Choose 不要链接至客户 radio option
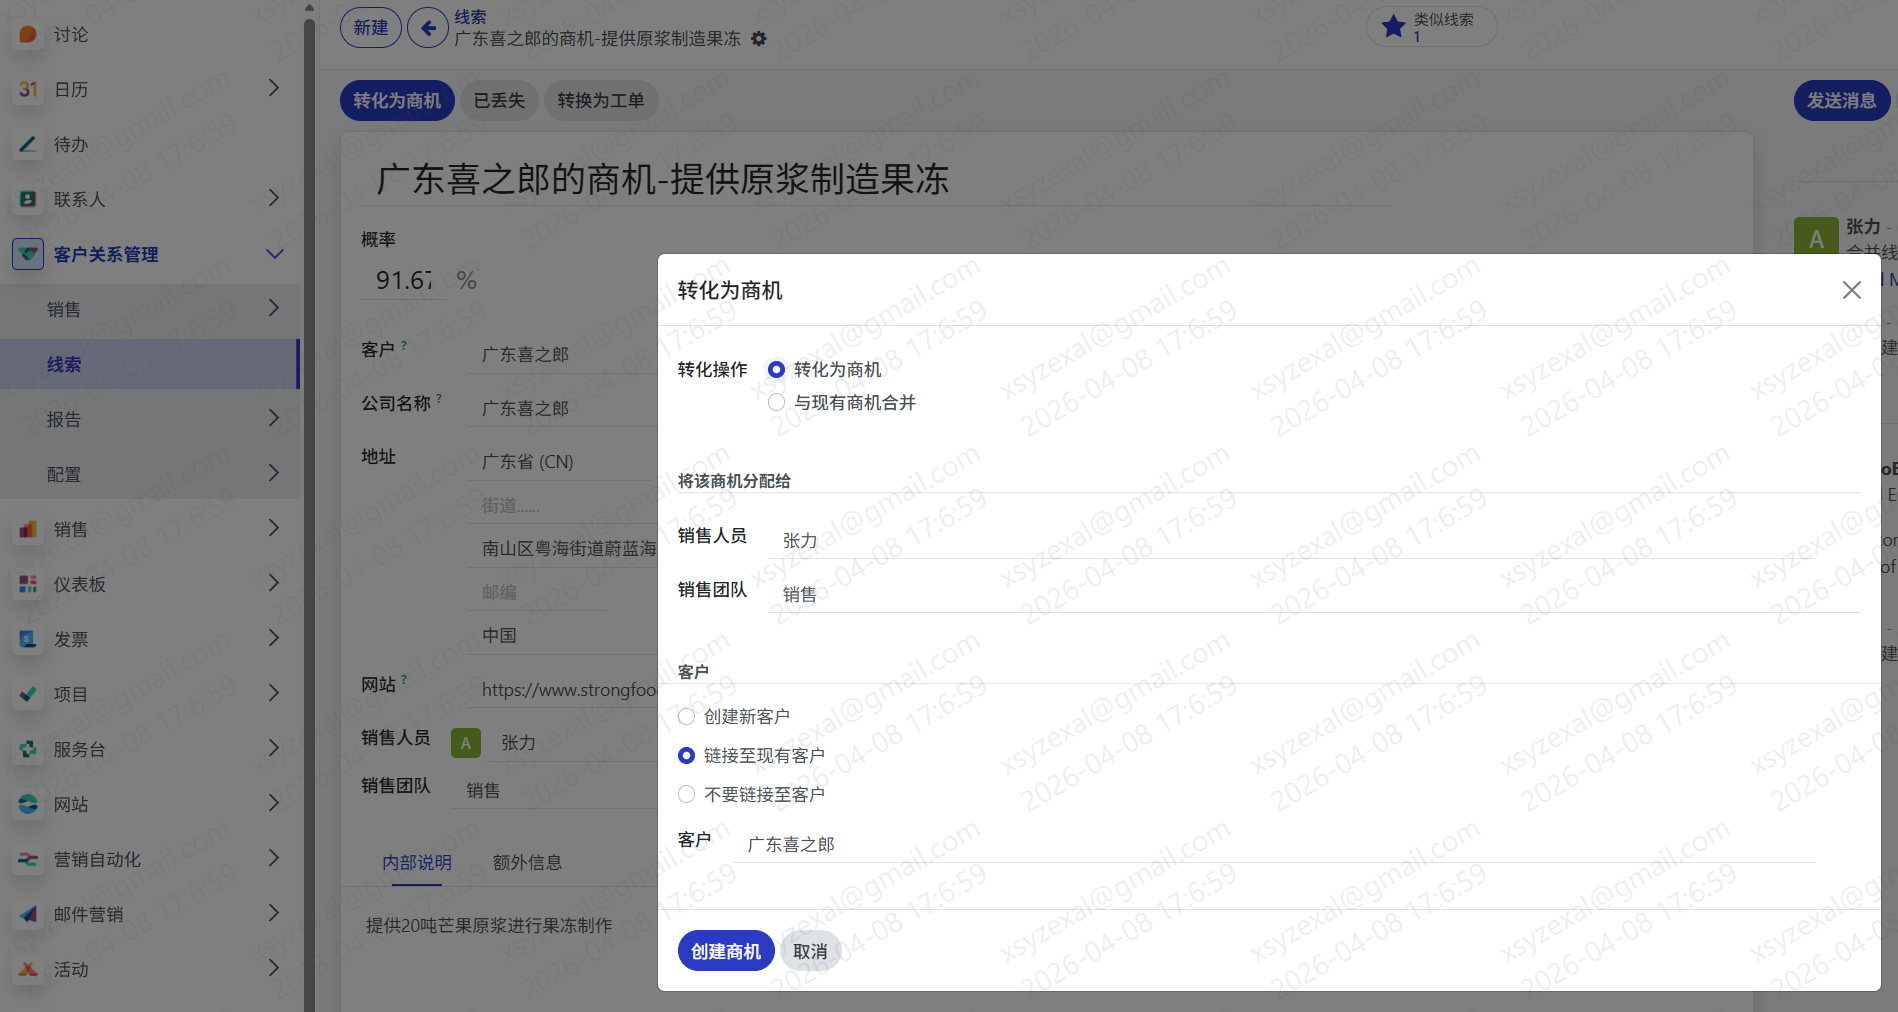 [x=686, y=795]
